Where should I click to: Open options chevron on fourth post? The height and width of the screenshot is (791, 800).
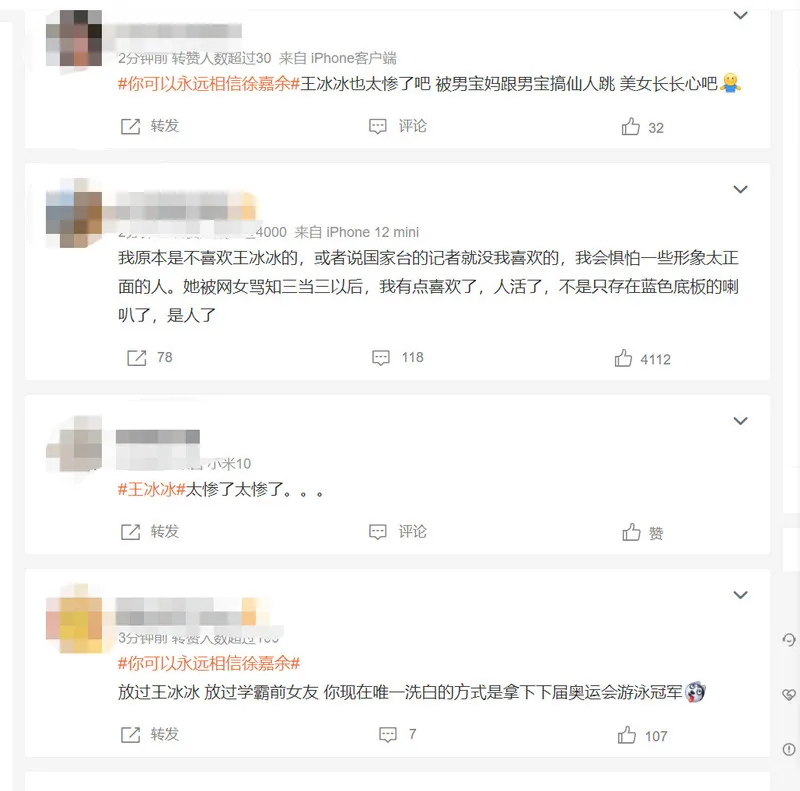point(740,595)
